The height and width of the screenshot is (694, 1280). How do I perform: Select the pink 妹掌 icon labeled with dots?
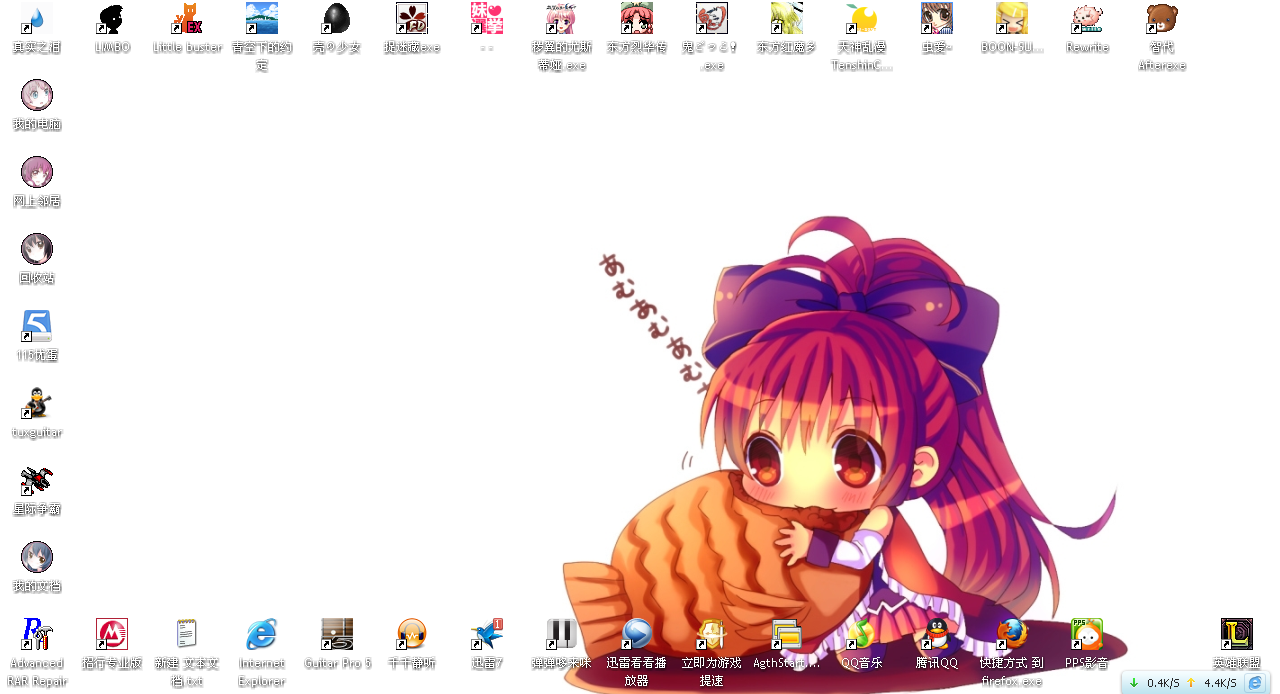point(487,18)
